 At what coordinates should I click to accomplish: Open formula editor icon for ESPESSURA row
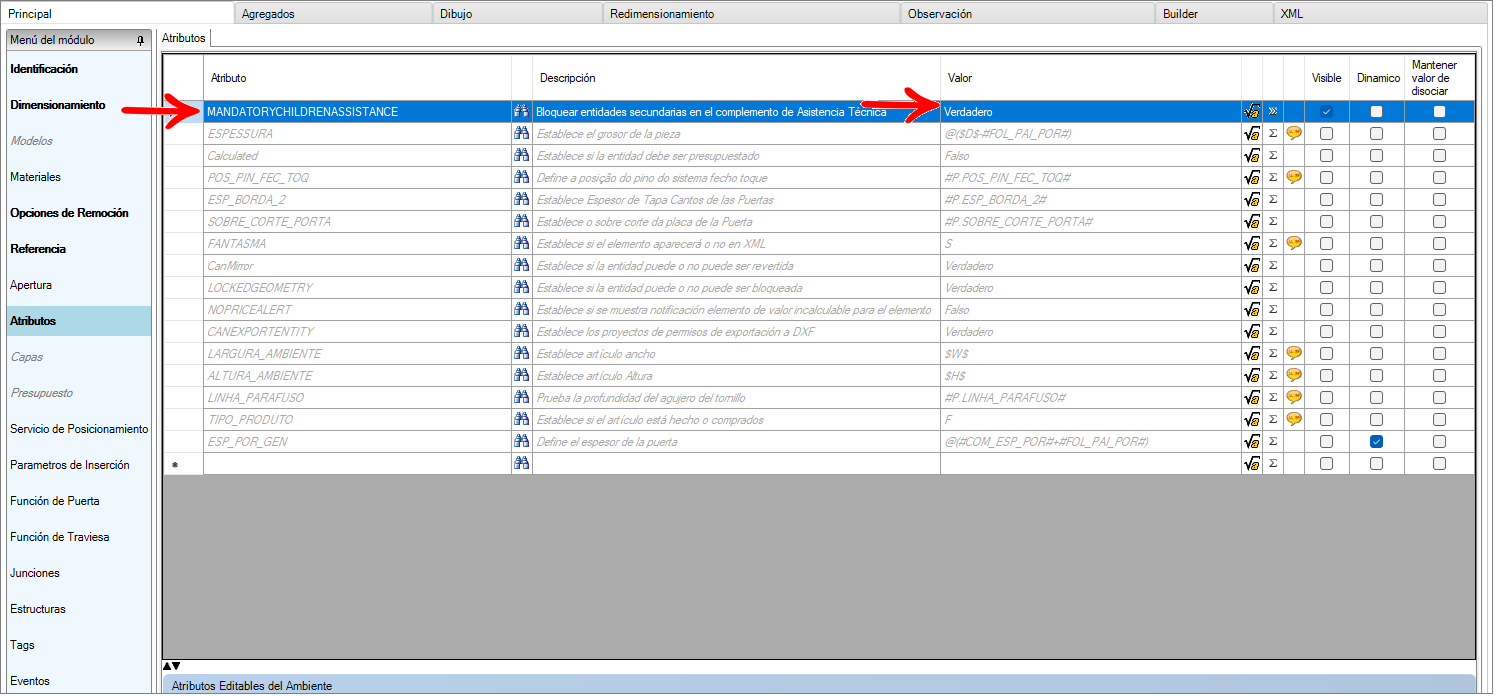tap(1252, 134)
